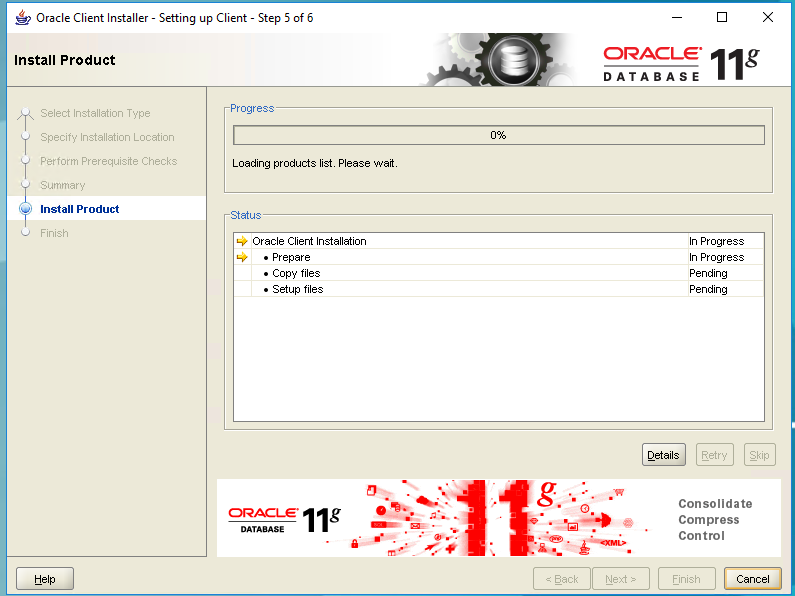Click the Oracle Database 11g header logo

[681, 63]
